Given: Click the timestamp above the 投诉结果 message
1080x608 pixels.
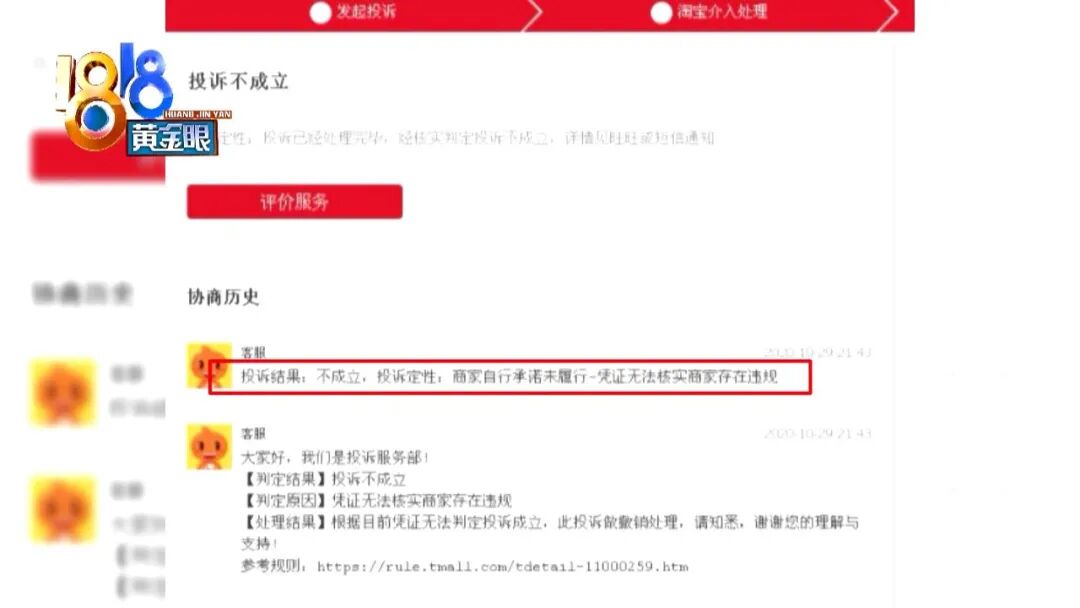Looking at the screenshot, I should [x=818, y=353].
